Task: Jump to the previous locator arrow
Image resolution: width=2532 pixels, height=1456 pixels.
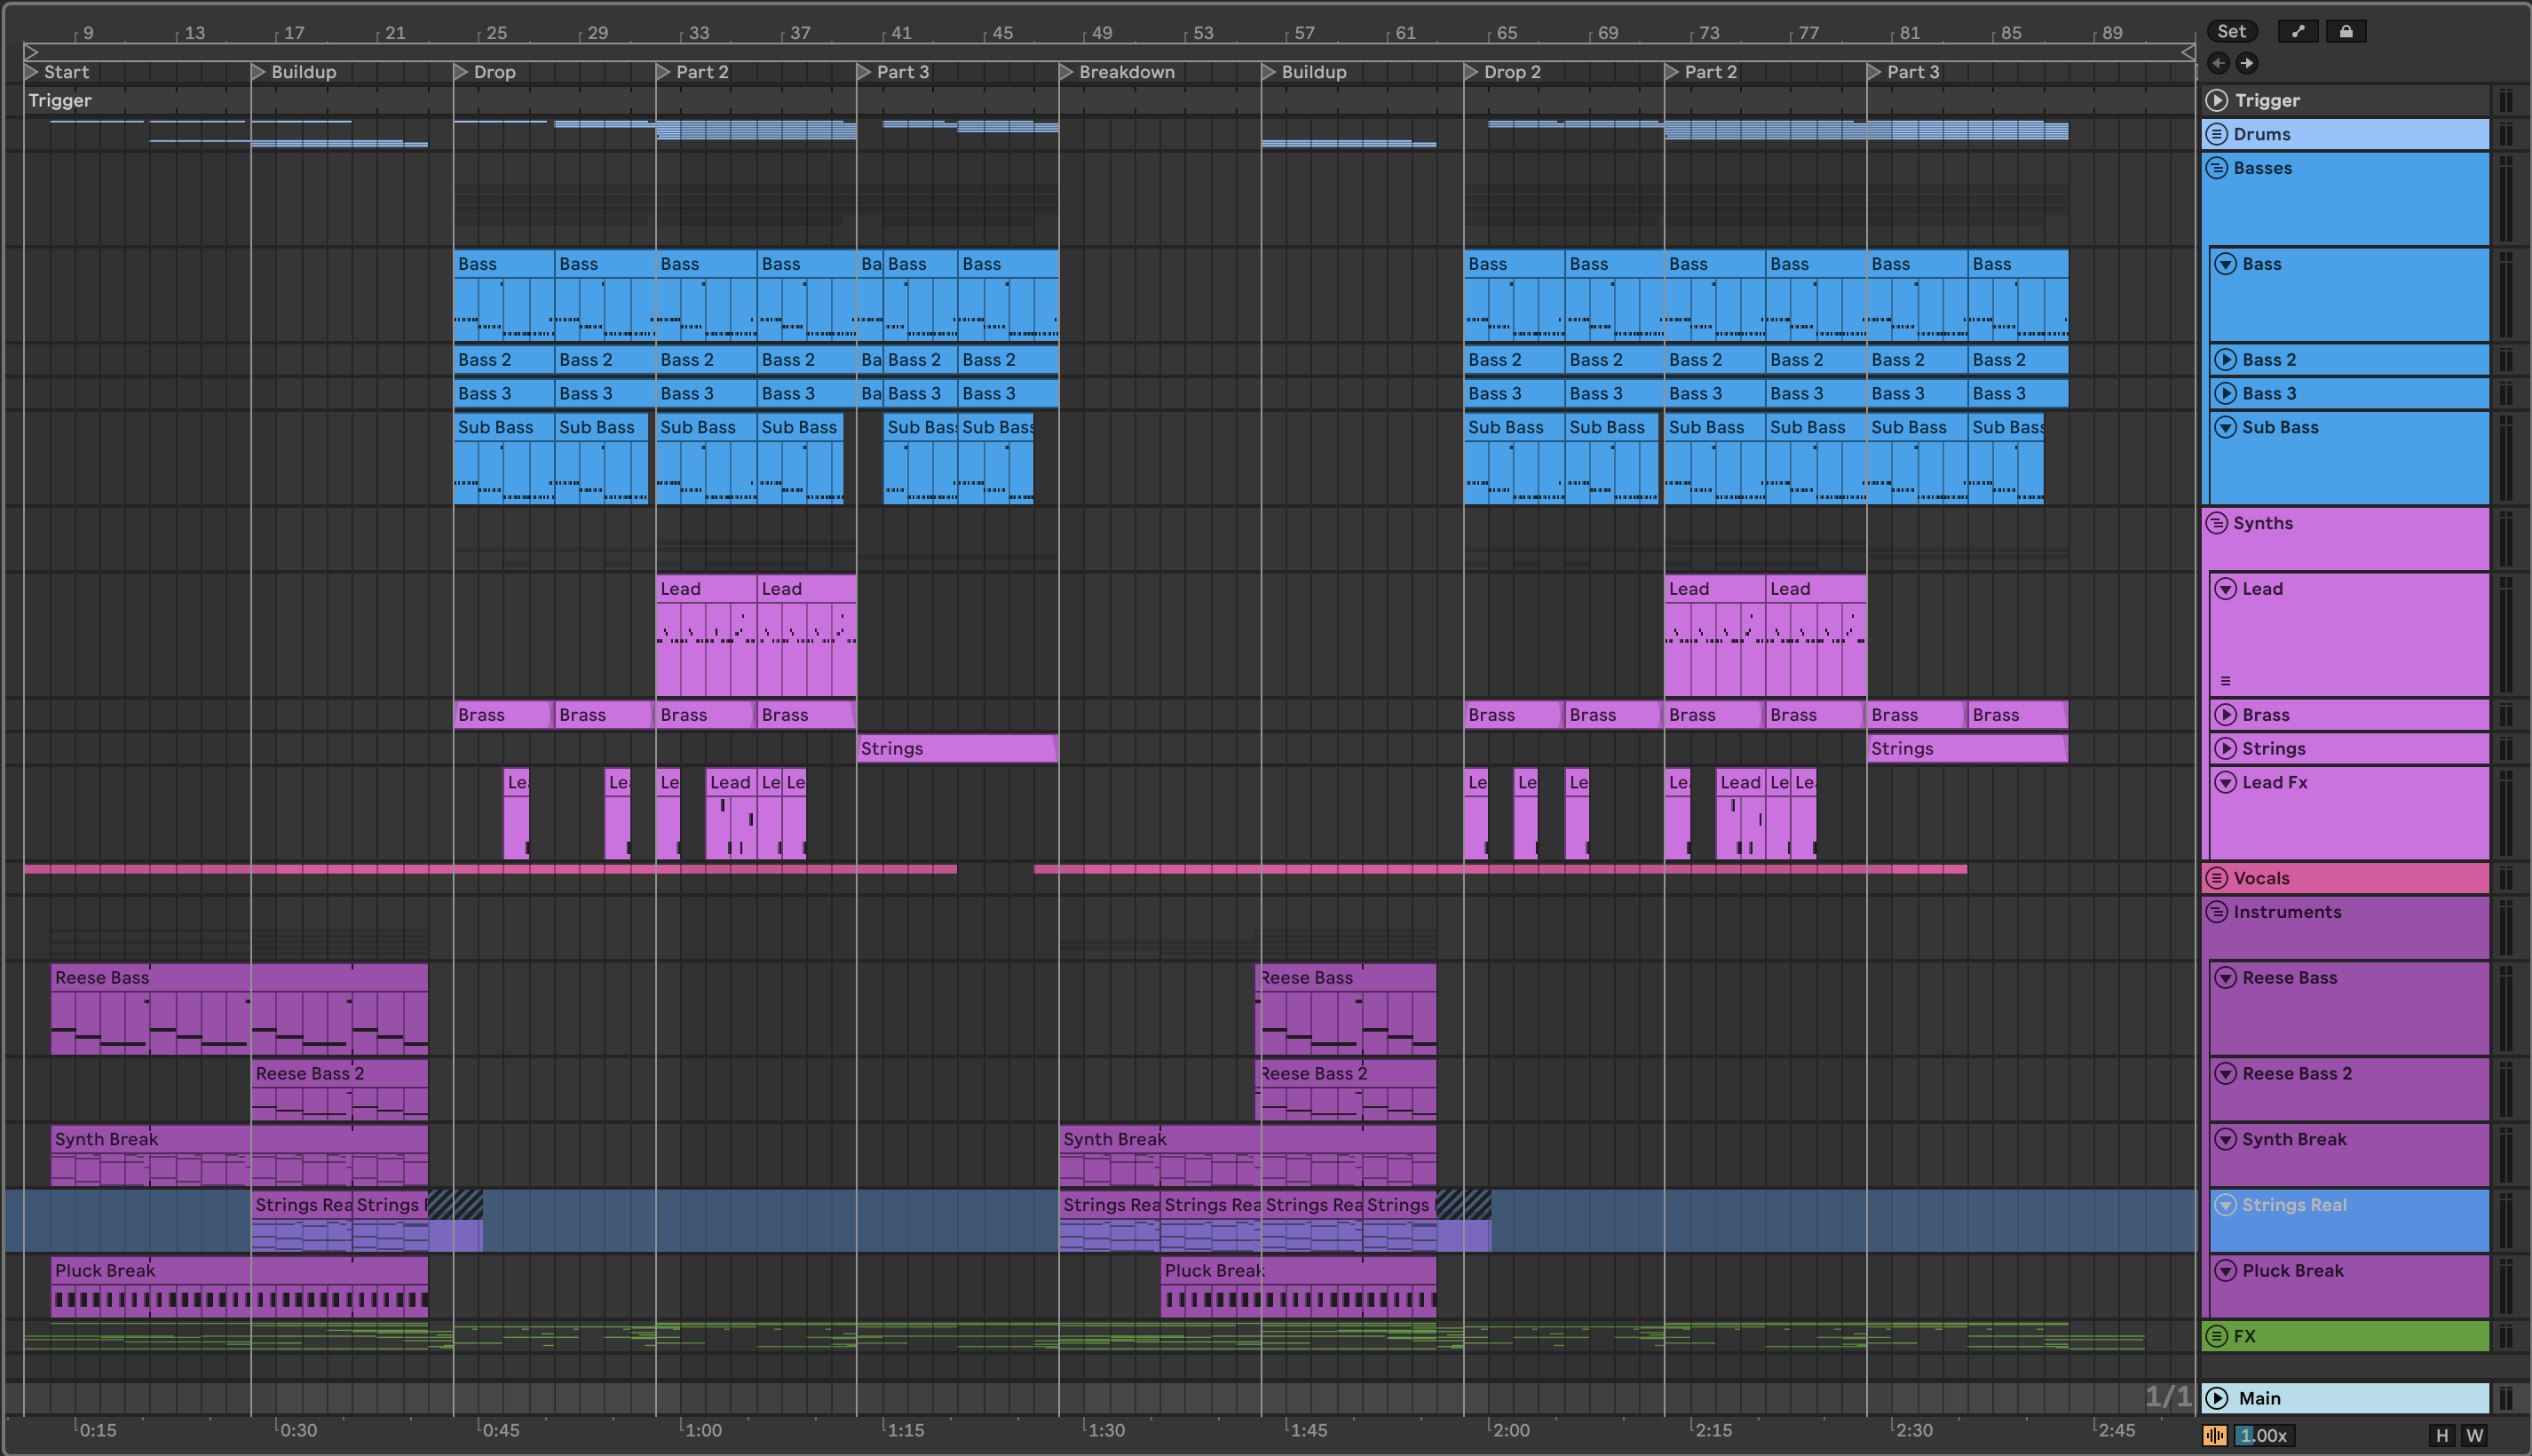Action: point(2218,63)
